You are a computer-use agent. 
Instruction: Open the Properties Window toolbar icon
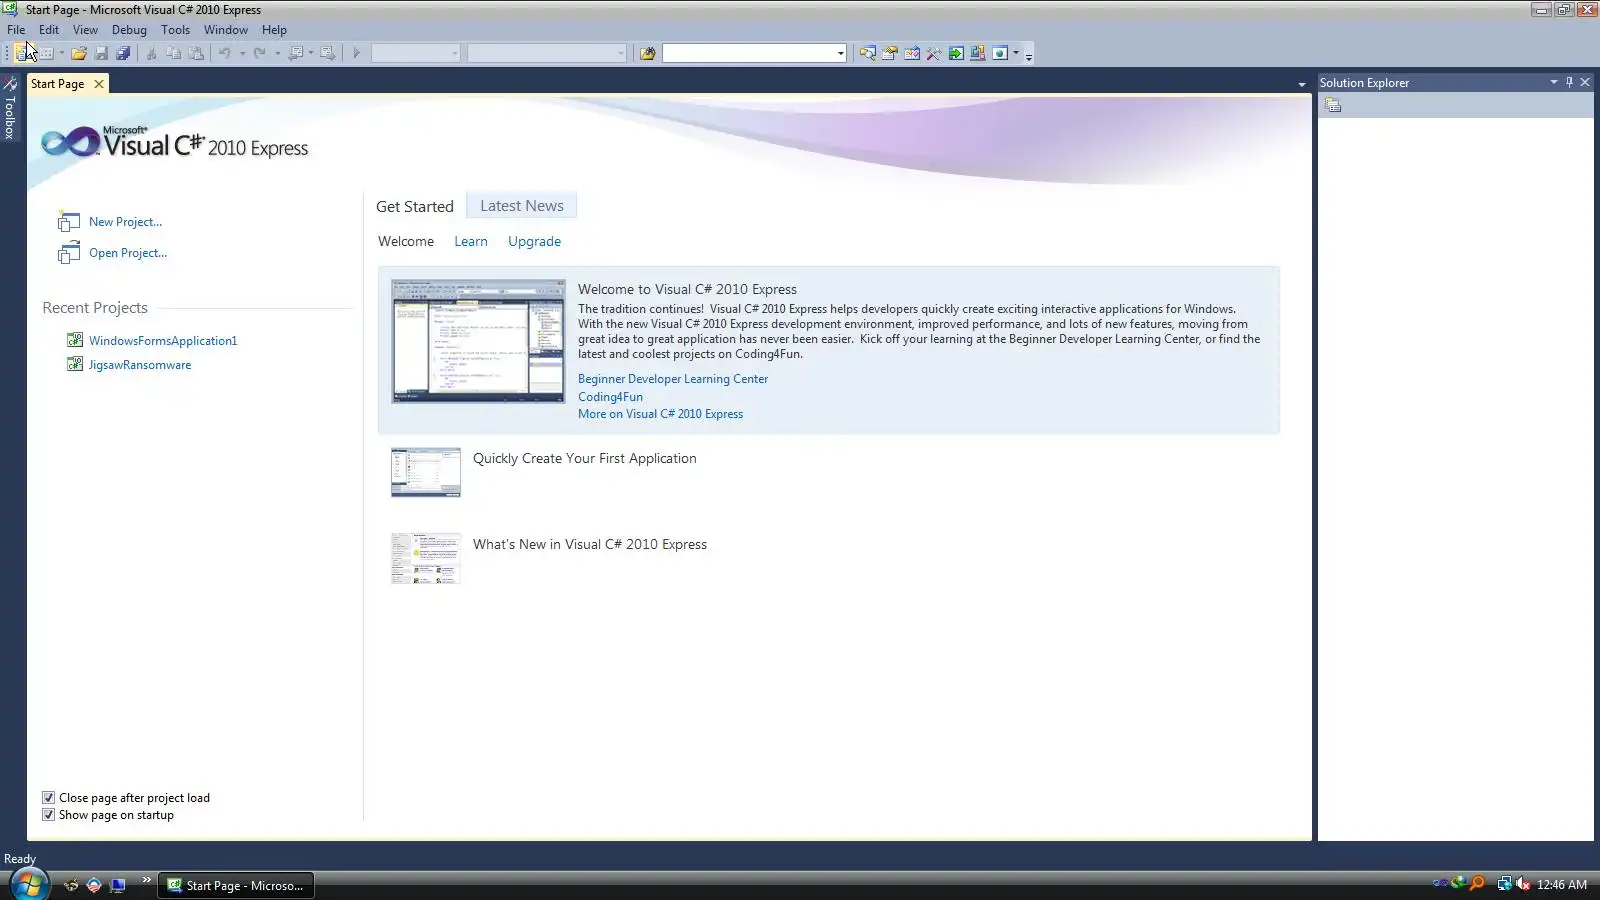click(x=889, y=53)
